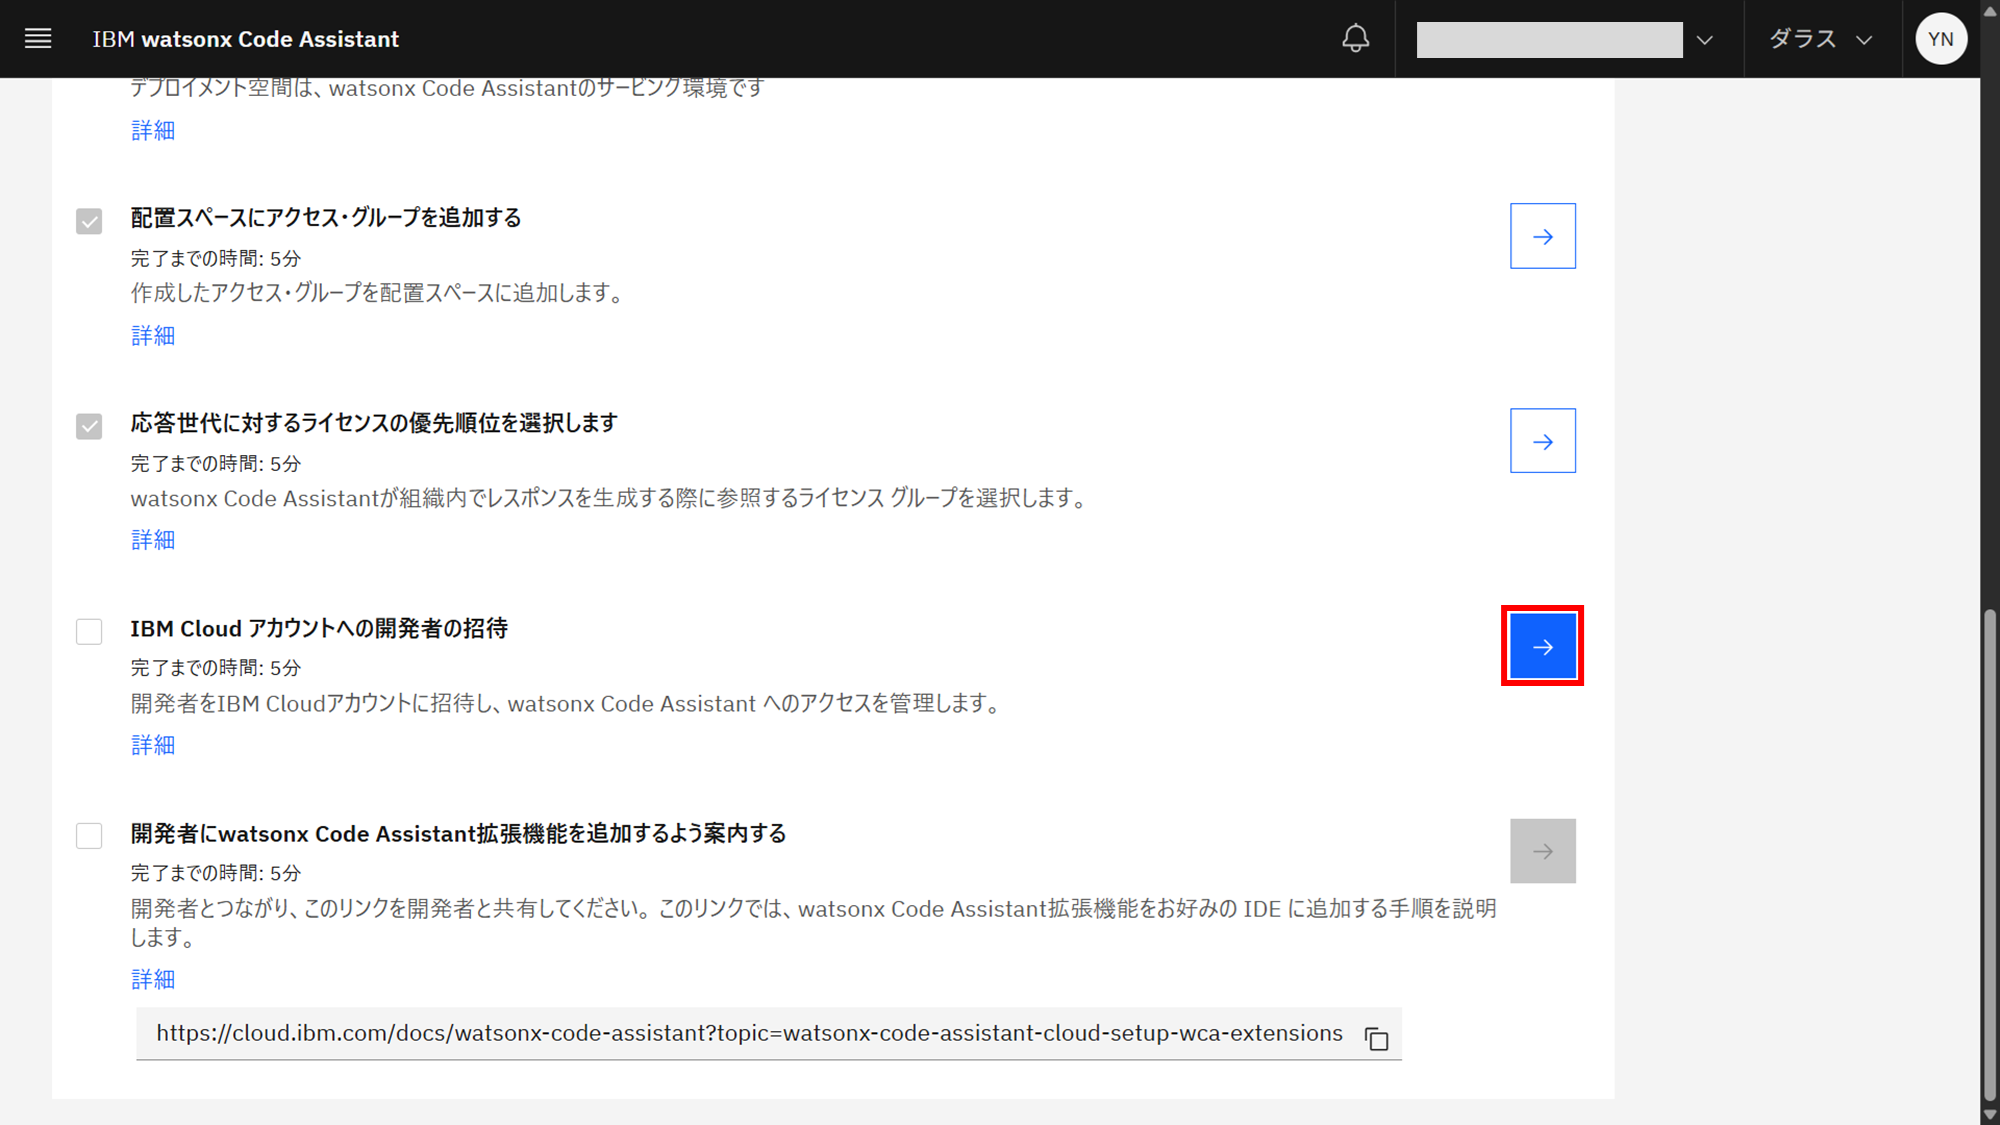Screen dimensions: 2000x1125
Task: Click the YN user avatar
Action: 1940,39
